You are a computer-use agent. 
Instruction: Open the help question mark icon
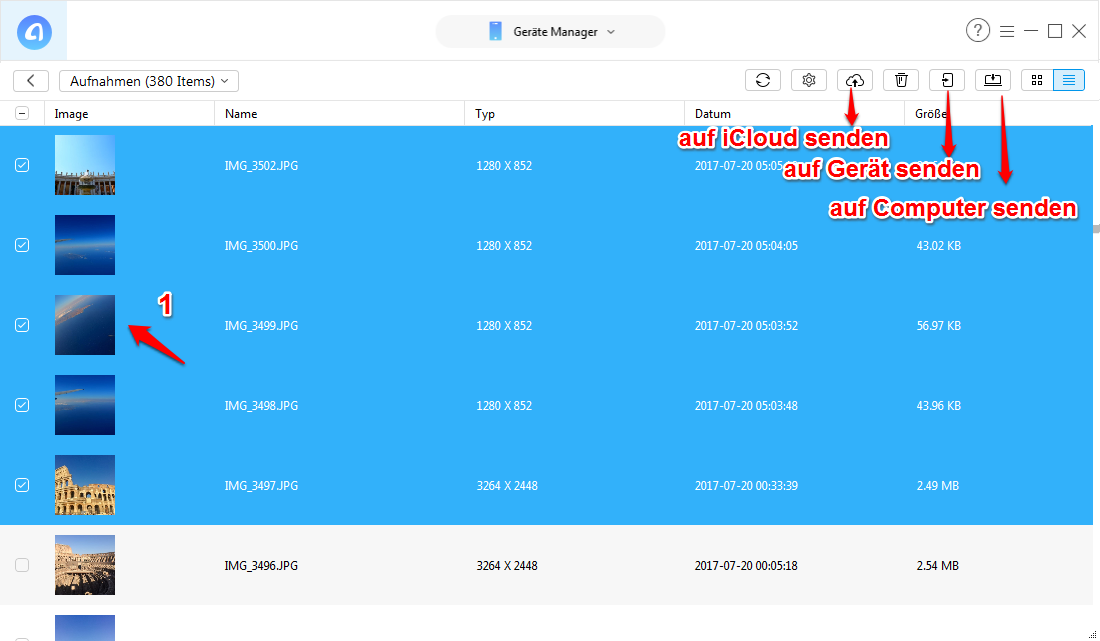(x=977, y=31)
